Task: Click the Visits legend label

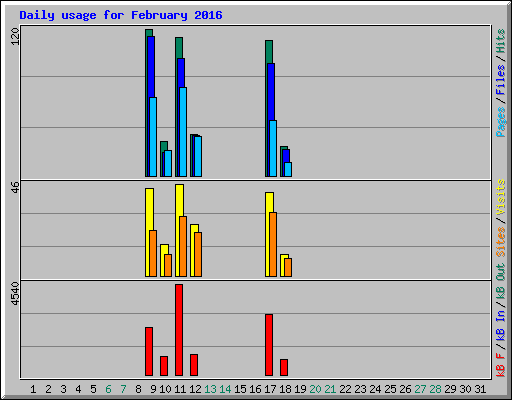Action: pos(501,197)
